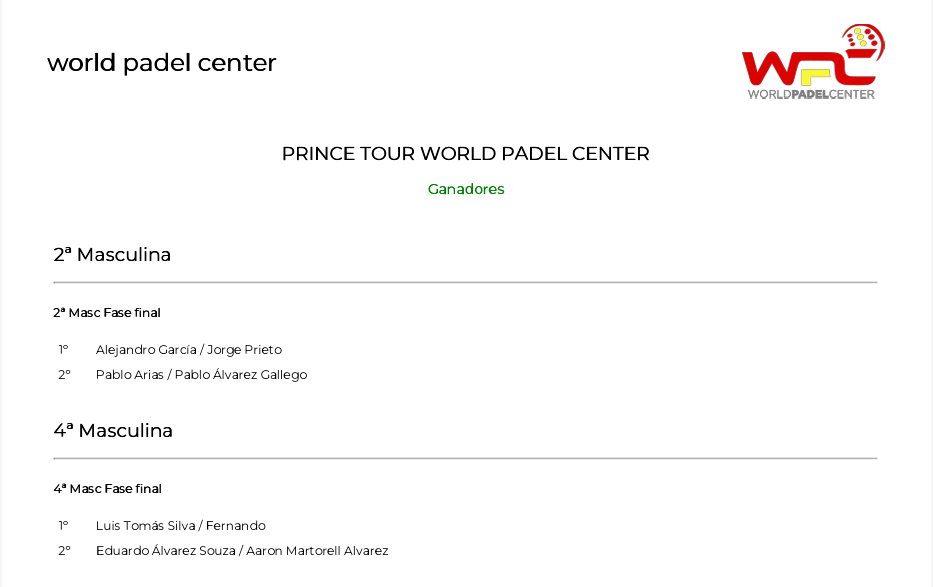Click the padel racket icon in logo

click(x=863, y=41)
